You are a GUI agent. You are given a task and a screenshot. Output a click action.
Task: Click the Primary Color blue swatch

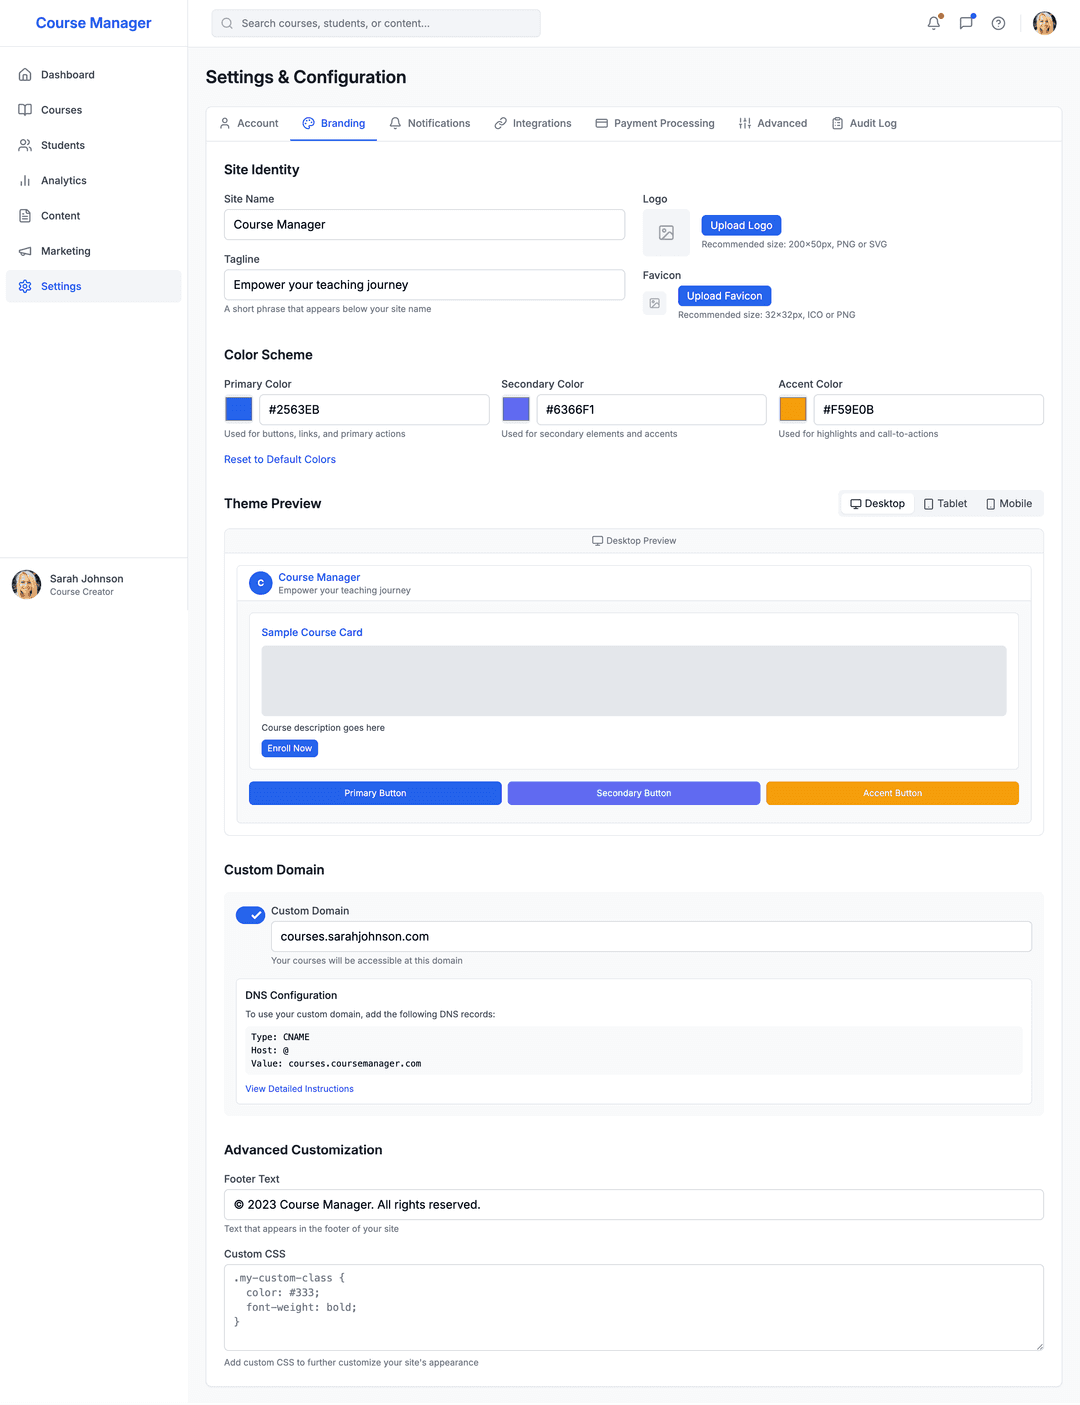point(239,409)
